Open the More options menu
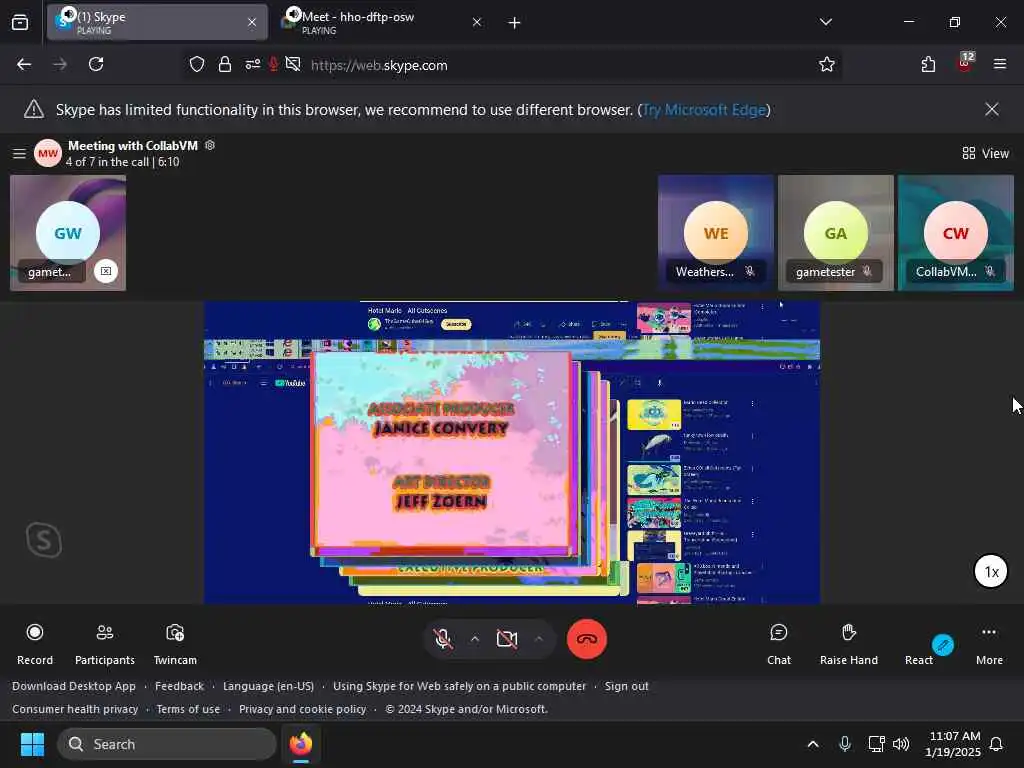Viewport: 1024px width, 768px height. (x=989, y=644)
